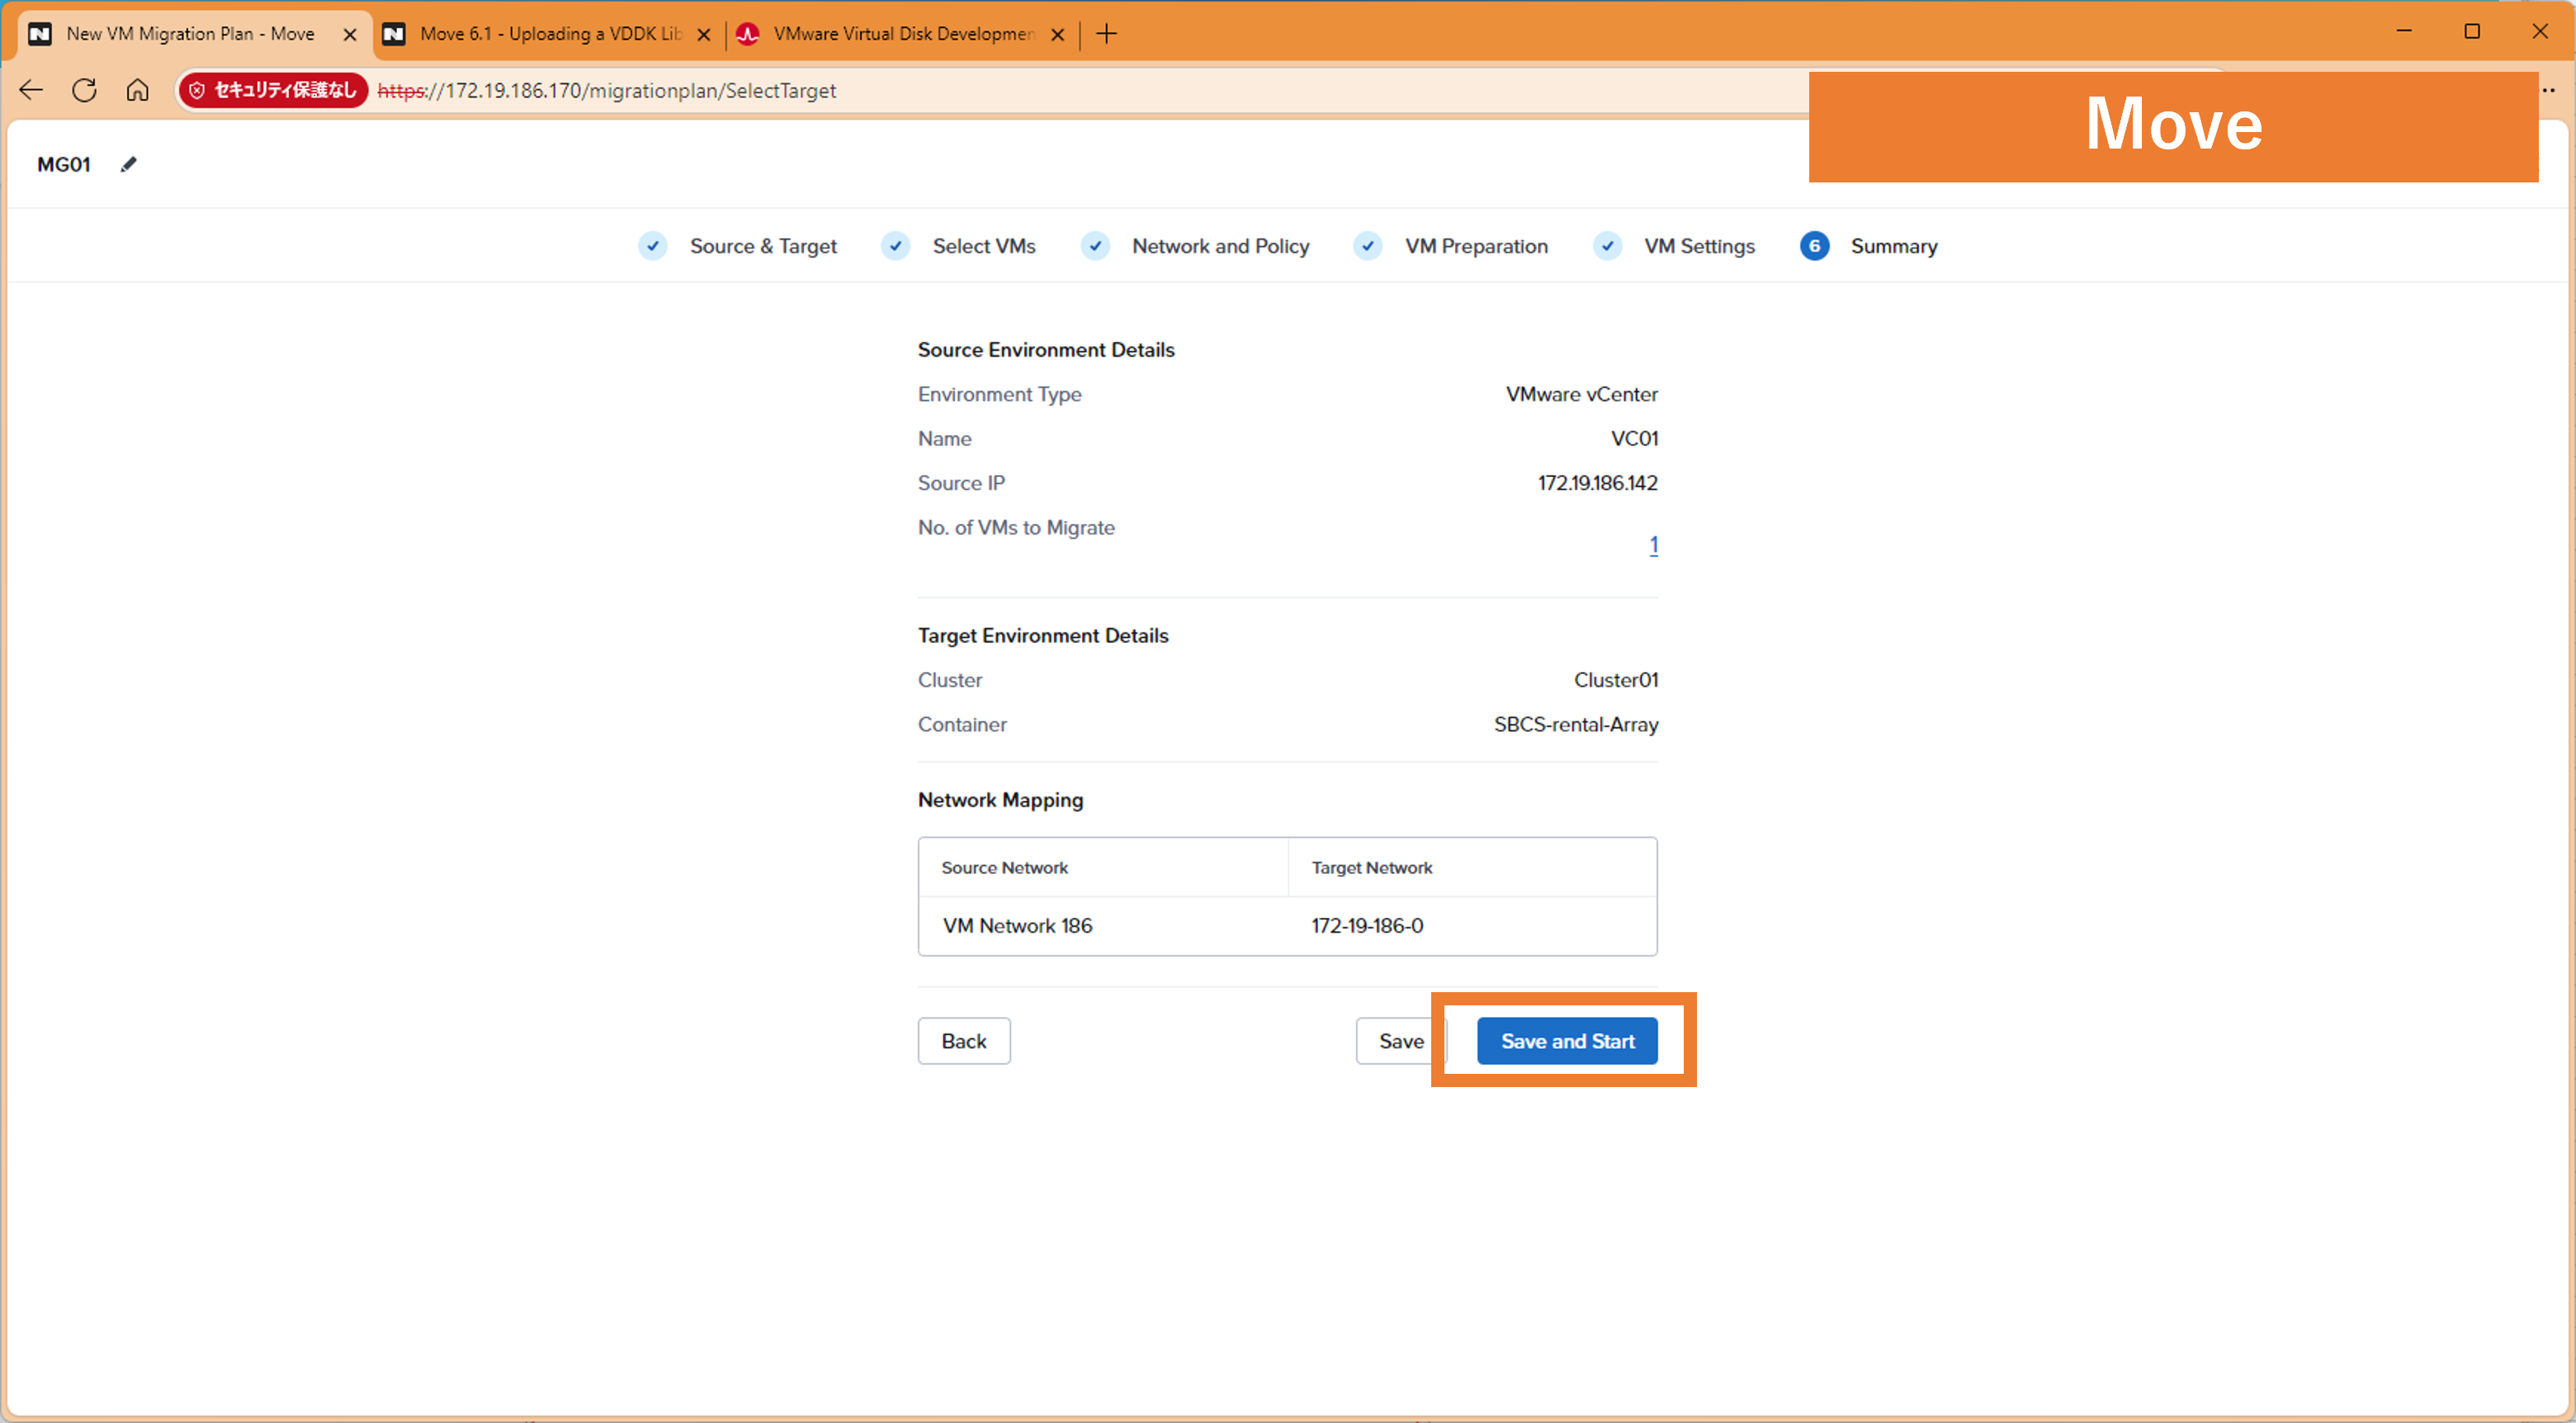Viewport: 2576px width, 1423px height.
Task: Click the Network Mapping heading
Action: pos(1000,800)
